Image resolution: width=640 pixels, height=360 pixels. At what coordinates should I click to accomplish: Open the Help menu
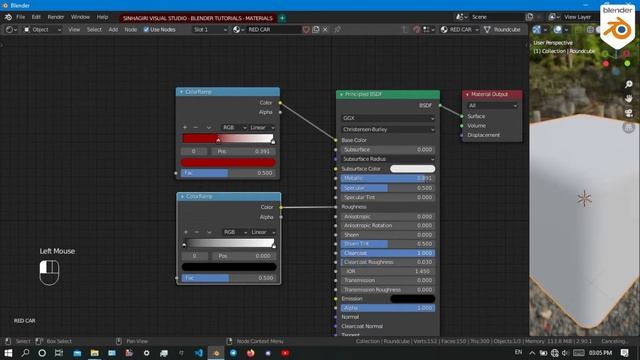[102, 17]
